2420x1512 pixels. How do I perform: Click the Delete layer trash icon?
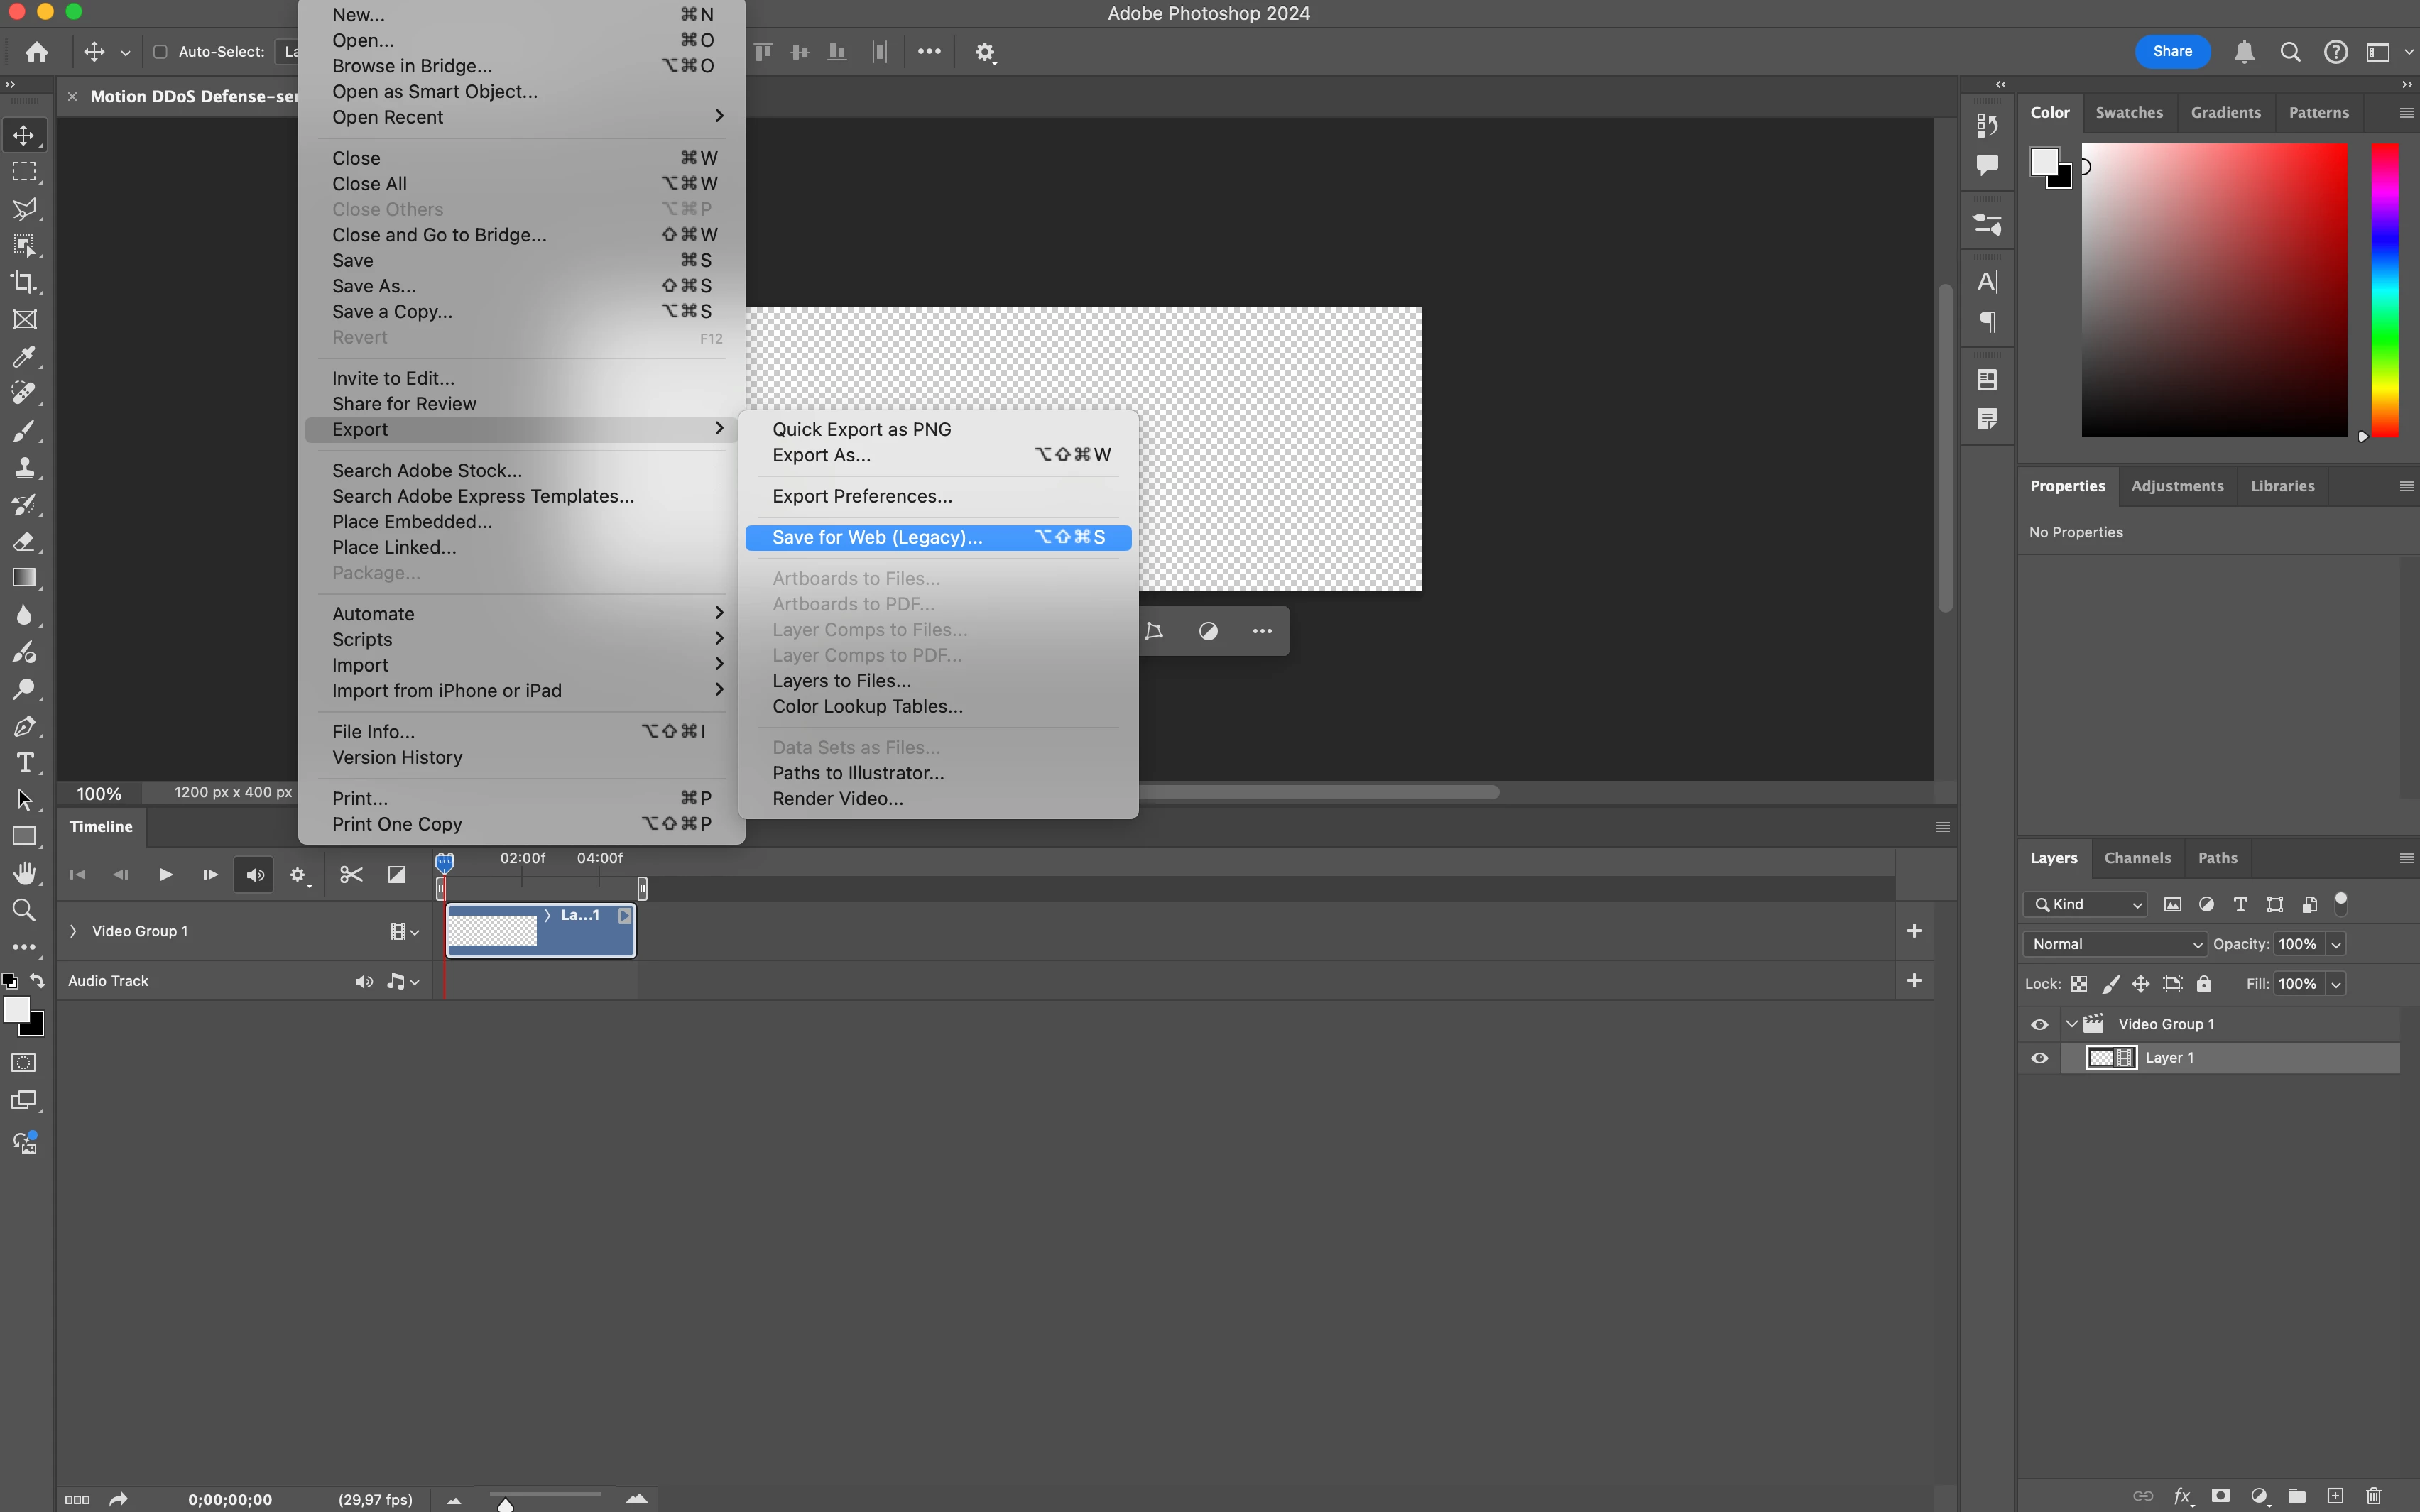pyautogui.click(x=2374, y=1496)
